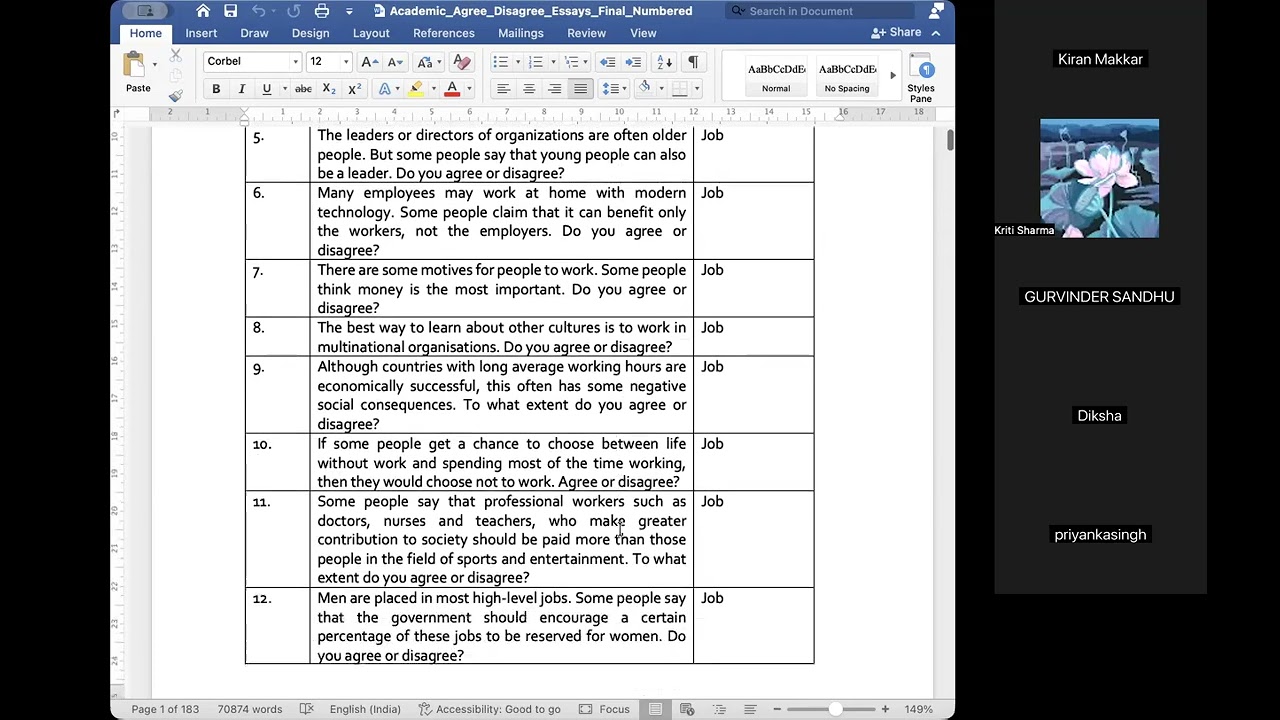Apply superscript formatting
The image size is (1280, 720).
pyautogui.click(x=354, y=89)
